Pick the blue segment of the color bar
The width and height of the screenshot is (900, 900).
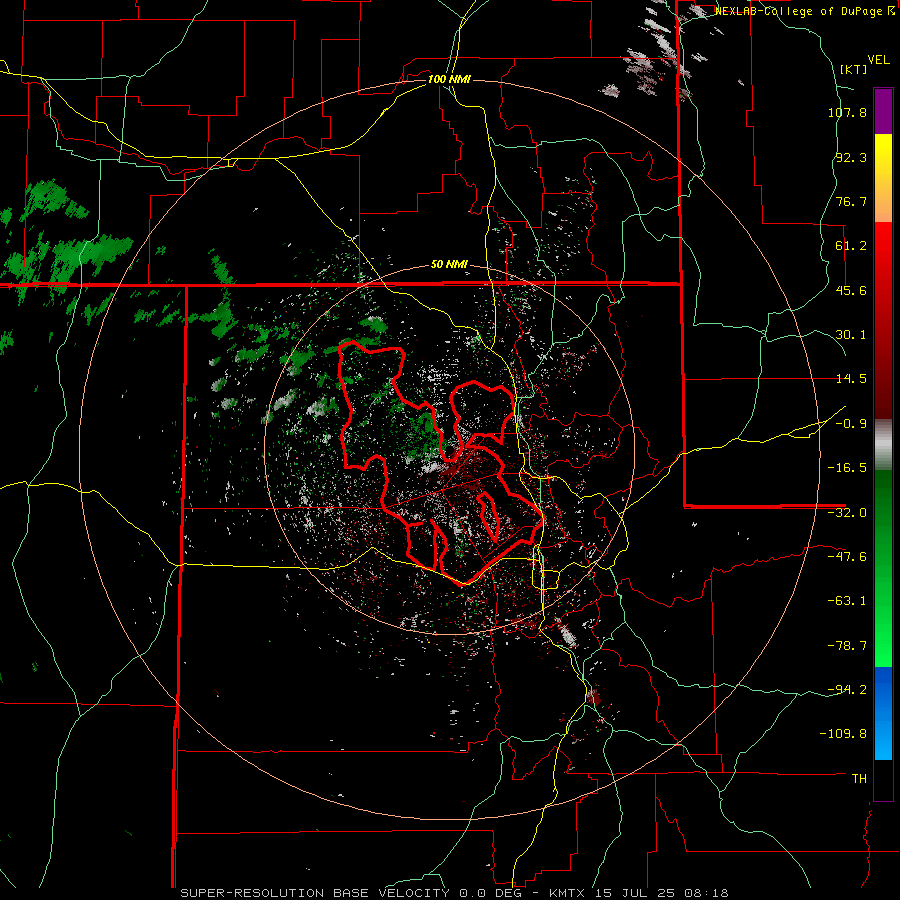click(883, 713)
